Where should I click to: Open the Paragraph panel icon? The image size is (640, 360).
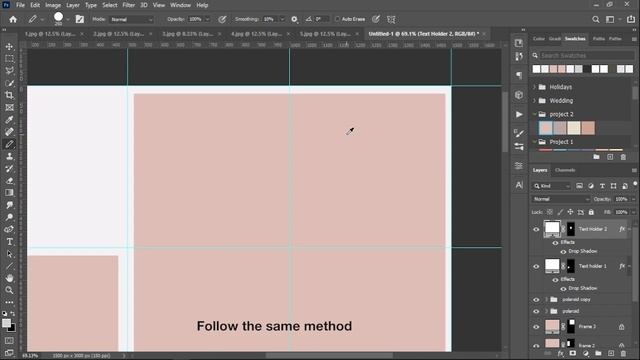pos(519,75)
